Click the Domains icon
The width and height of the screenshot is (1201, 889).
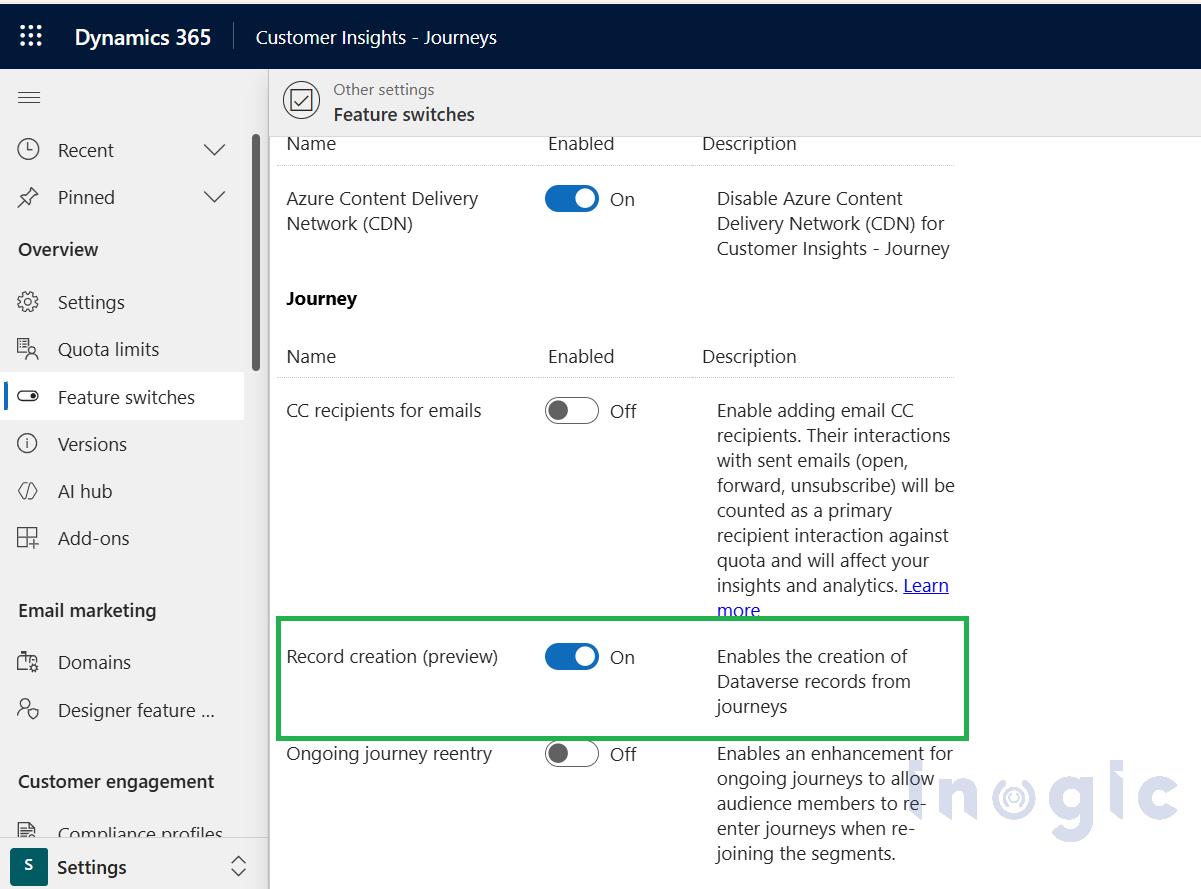click(28, 662)
